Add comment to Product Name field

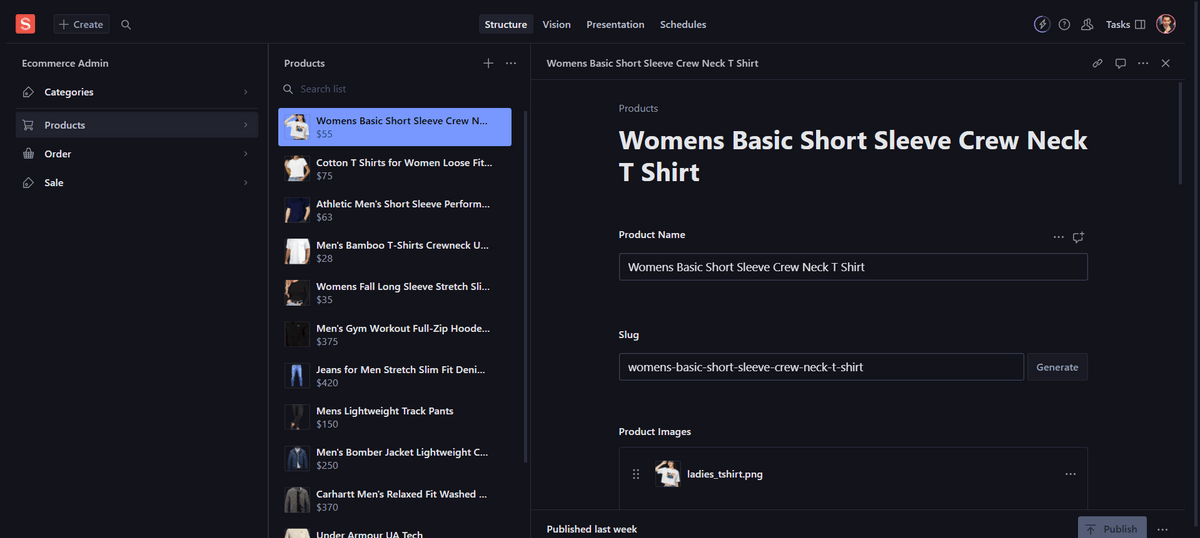point(1078,237)
